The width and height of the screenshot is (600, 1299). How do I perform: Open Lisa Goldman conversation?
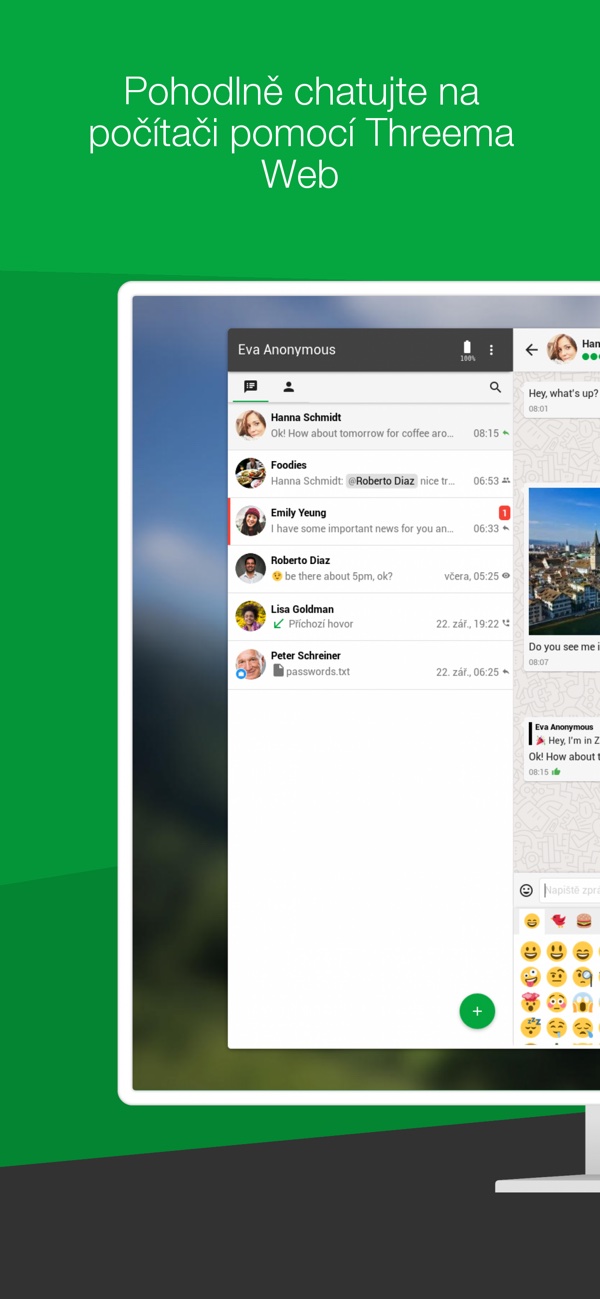pos(371,617)
